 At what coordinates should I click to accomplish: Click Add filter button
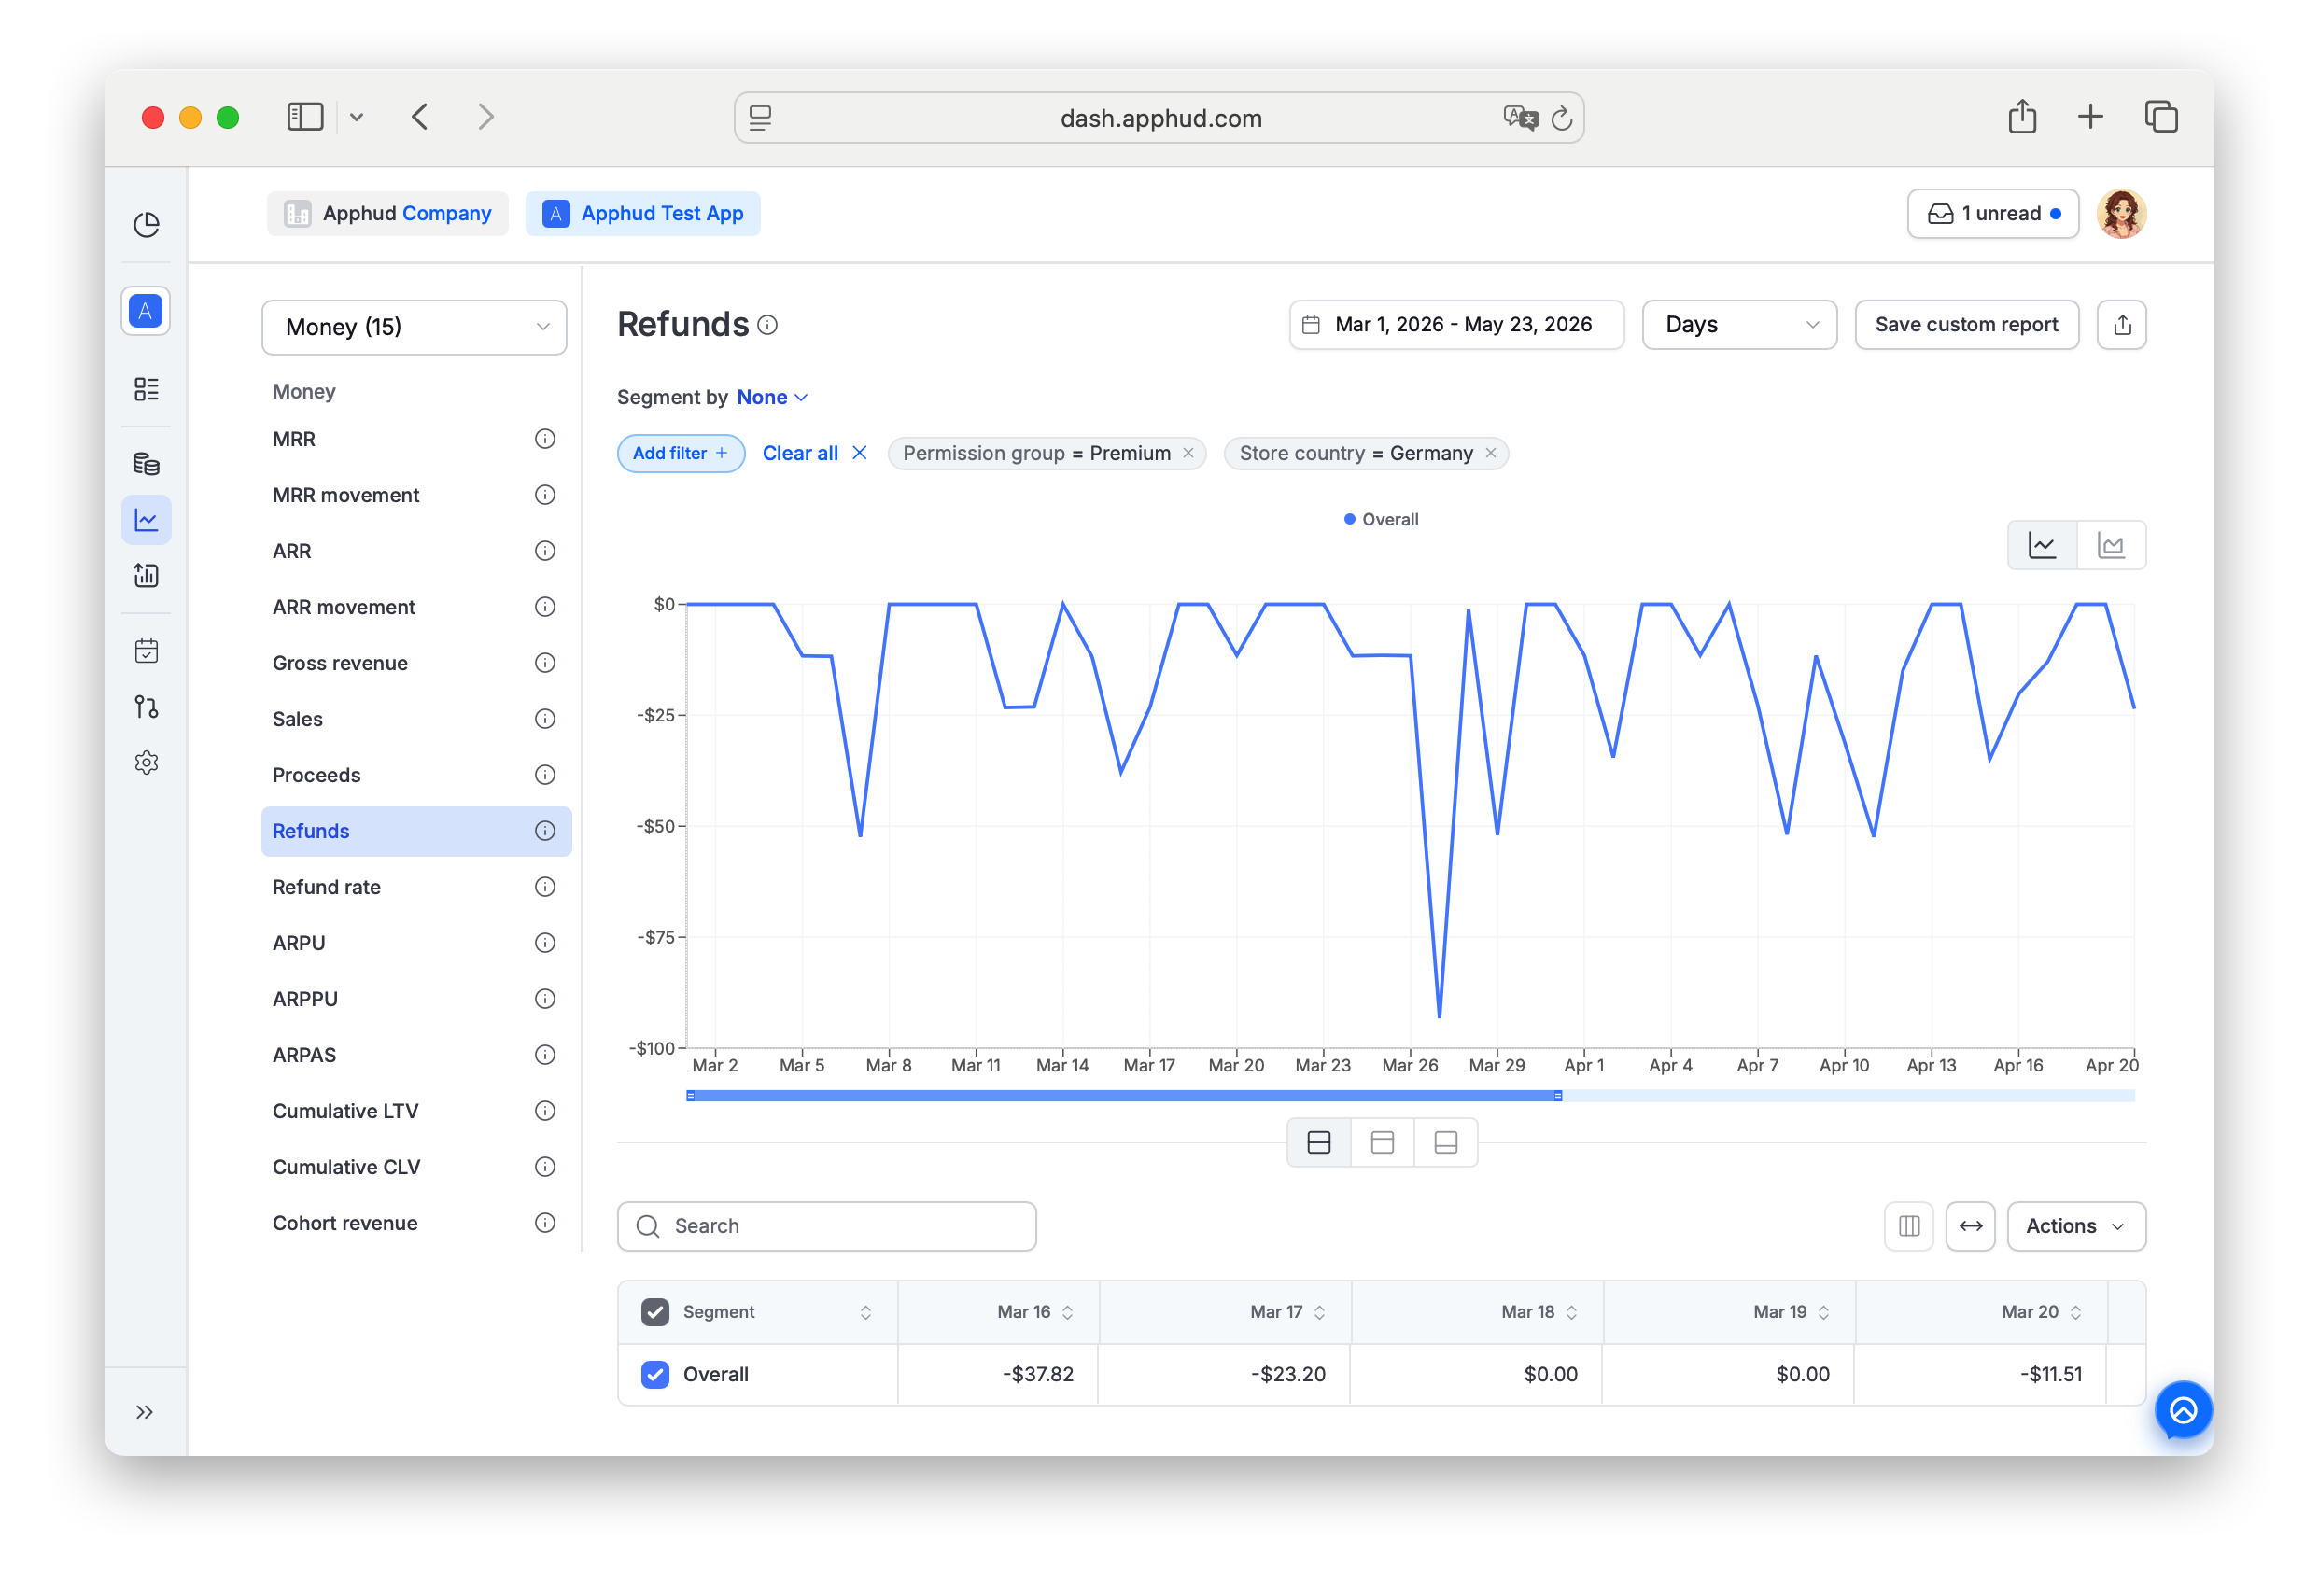click(x=680, y=454)
